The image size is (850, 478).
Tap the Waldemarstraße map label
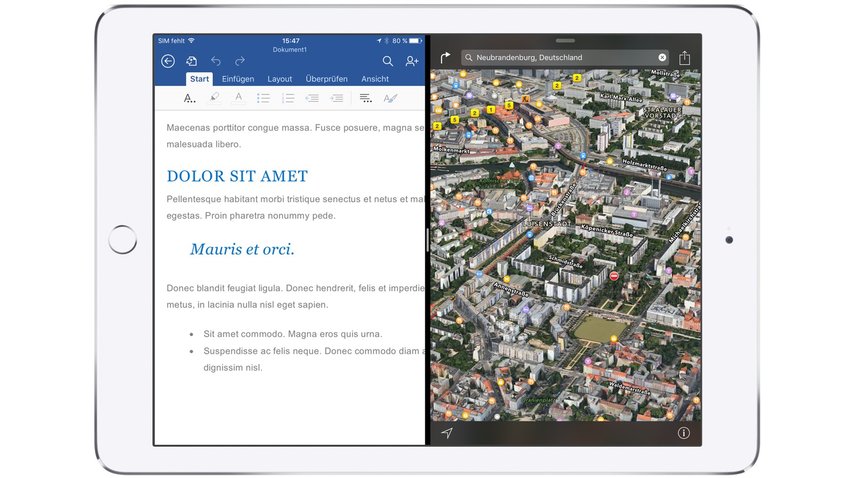pyautogui.click(x=630, y=388)
